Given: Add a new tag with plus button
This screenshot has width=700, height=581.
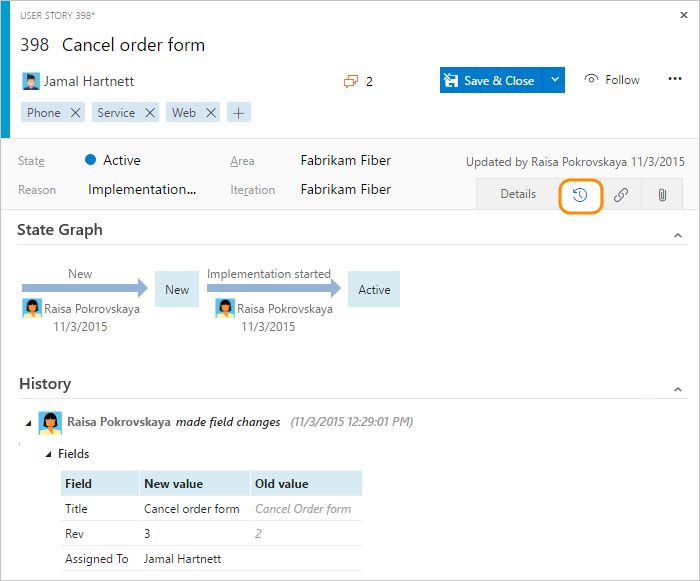Looking at the screenshot, I should coord(239,113).
